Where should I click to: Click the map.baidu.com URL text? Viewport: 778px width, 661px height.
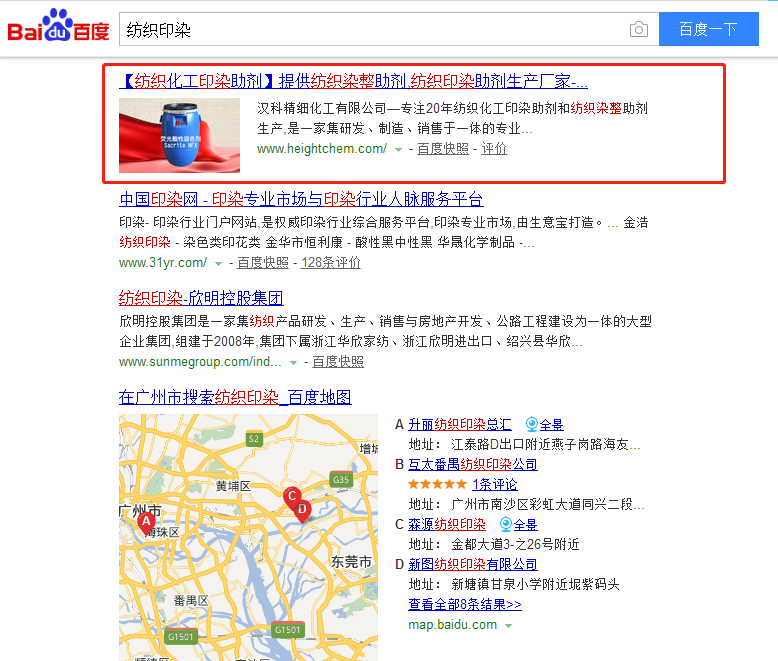(x=453, y=625)
